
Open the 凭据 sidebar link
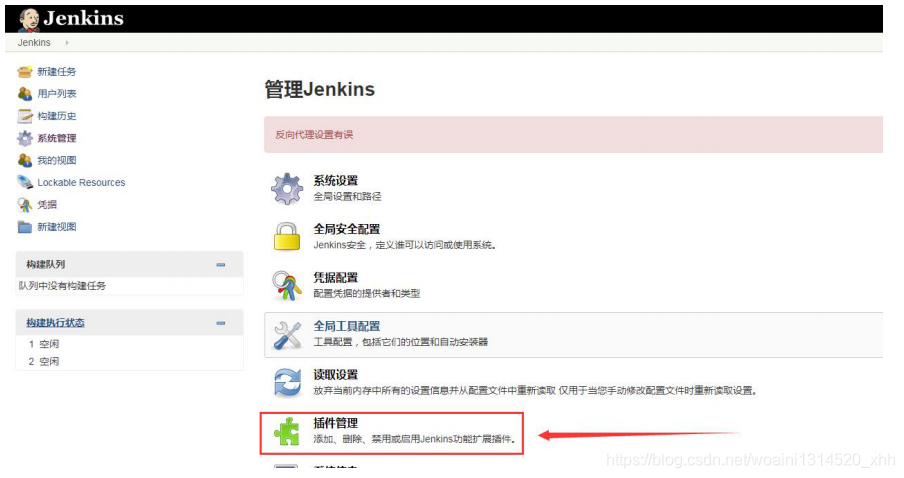(47, 205)
